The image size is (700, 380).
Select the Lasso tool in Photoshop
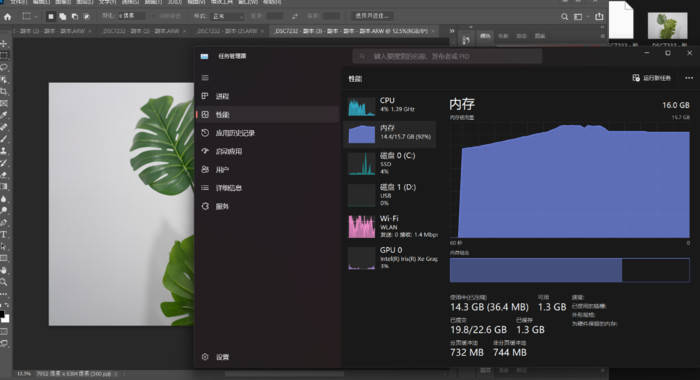(x=4, y=67)
